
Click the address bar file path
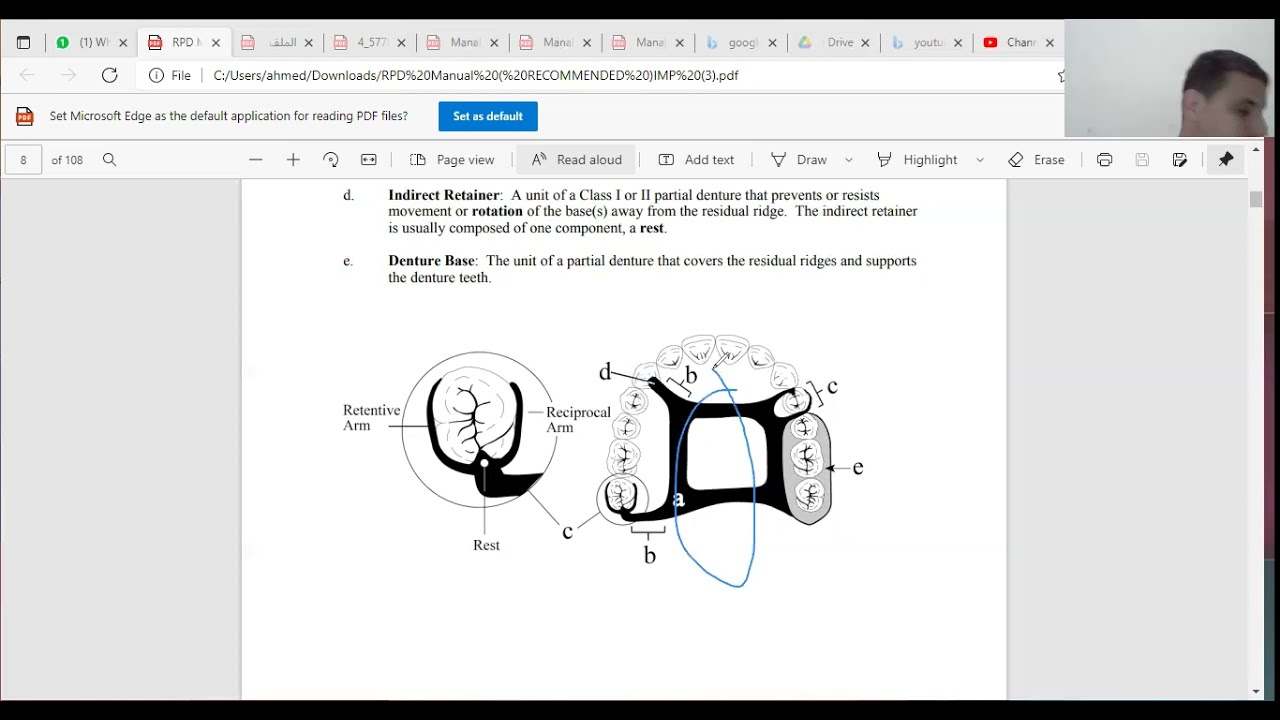(x=476, y=75)
